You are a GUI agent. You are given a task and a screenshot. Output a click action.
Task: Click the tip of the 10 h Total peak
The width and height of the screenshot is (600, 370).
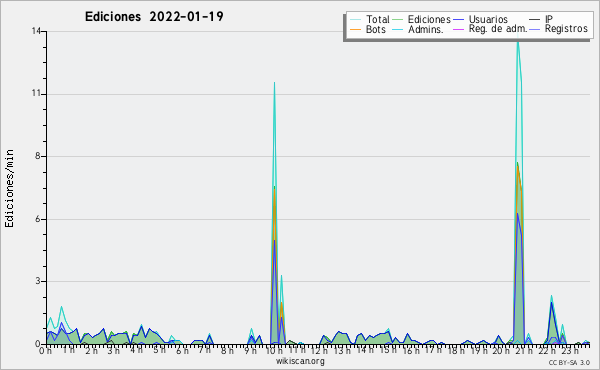(x=274, y=83)
